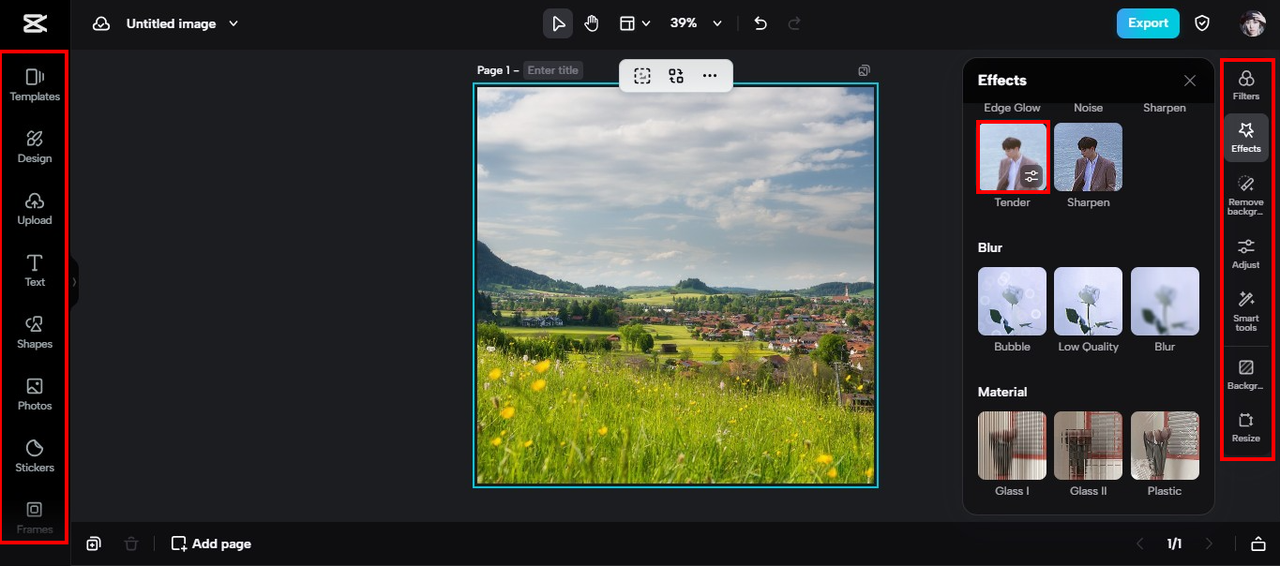The image size is (1280, 566).
Task: Open the Templates panel
Action: [x=35, y=85]
